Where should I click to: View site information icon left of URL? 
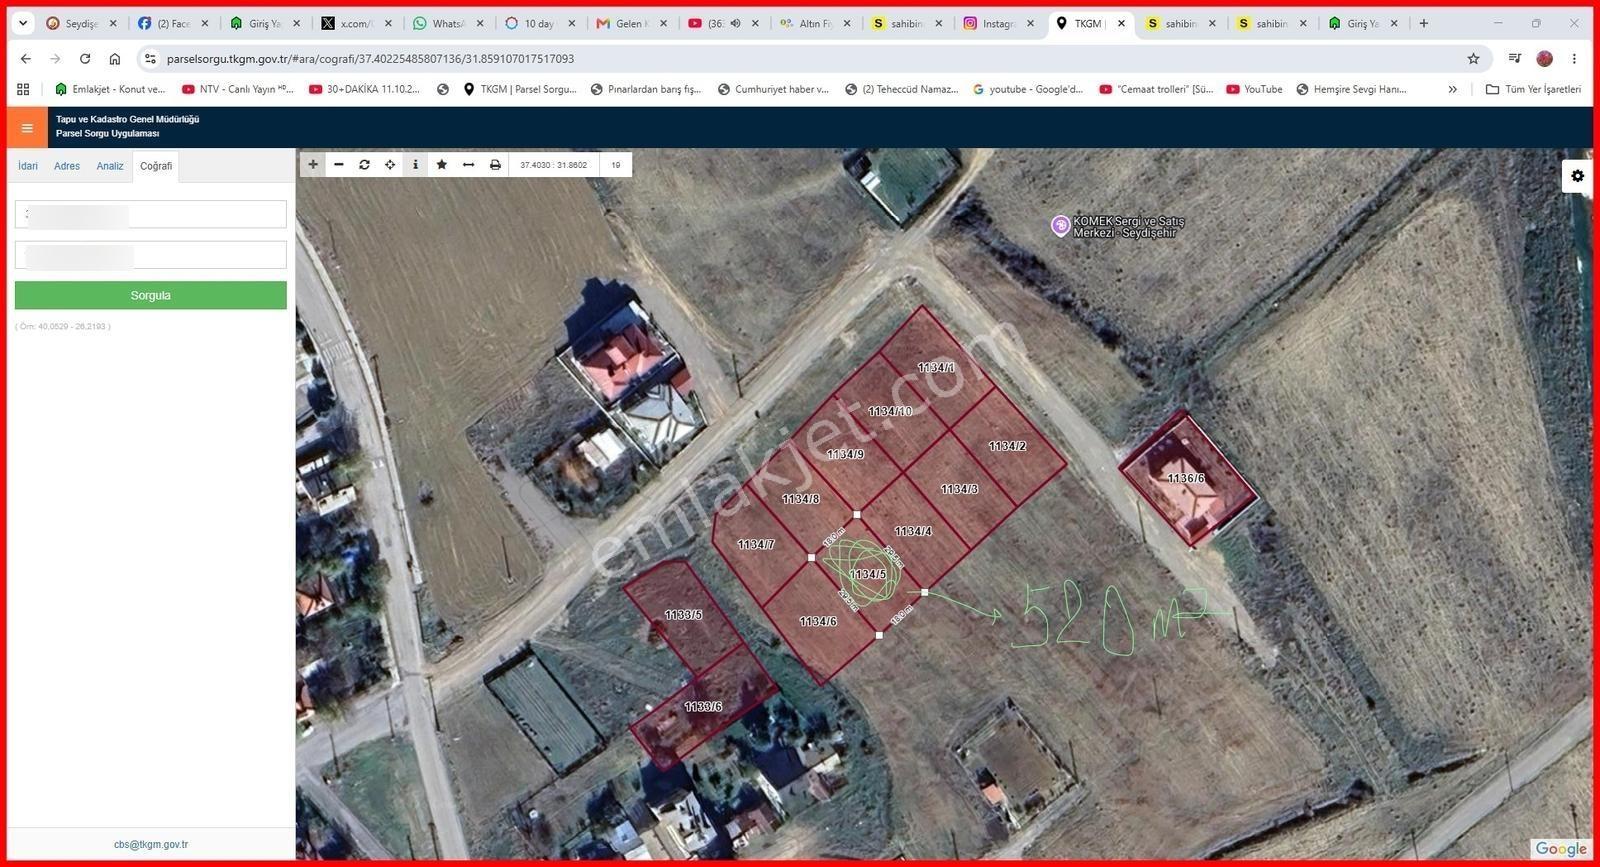(x=150, y=59)
